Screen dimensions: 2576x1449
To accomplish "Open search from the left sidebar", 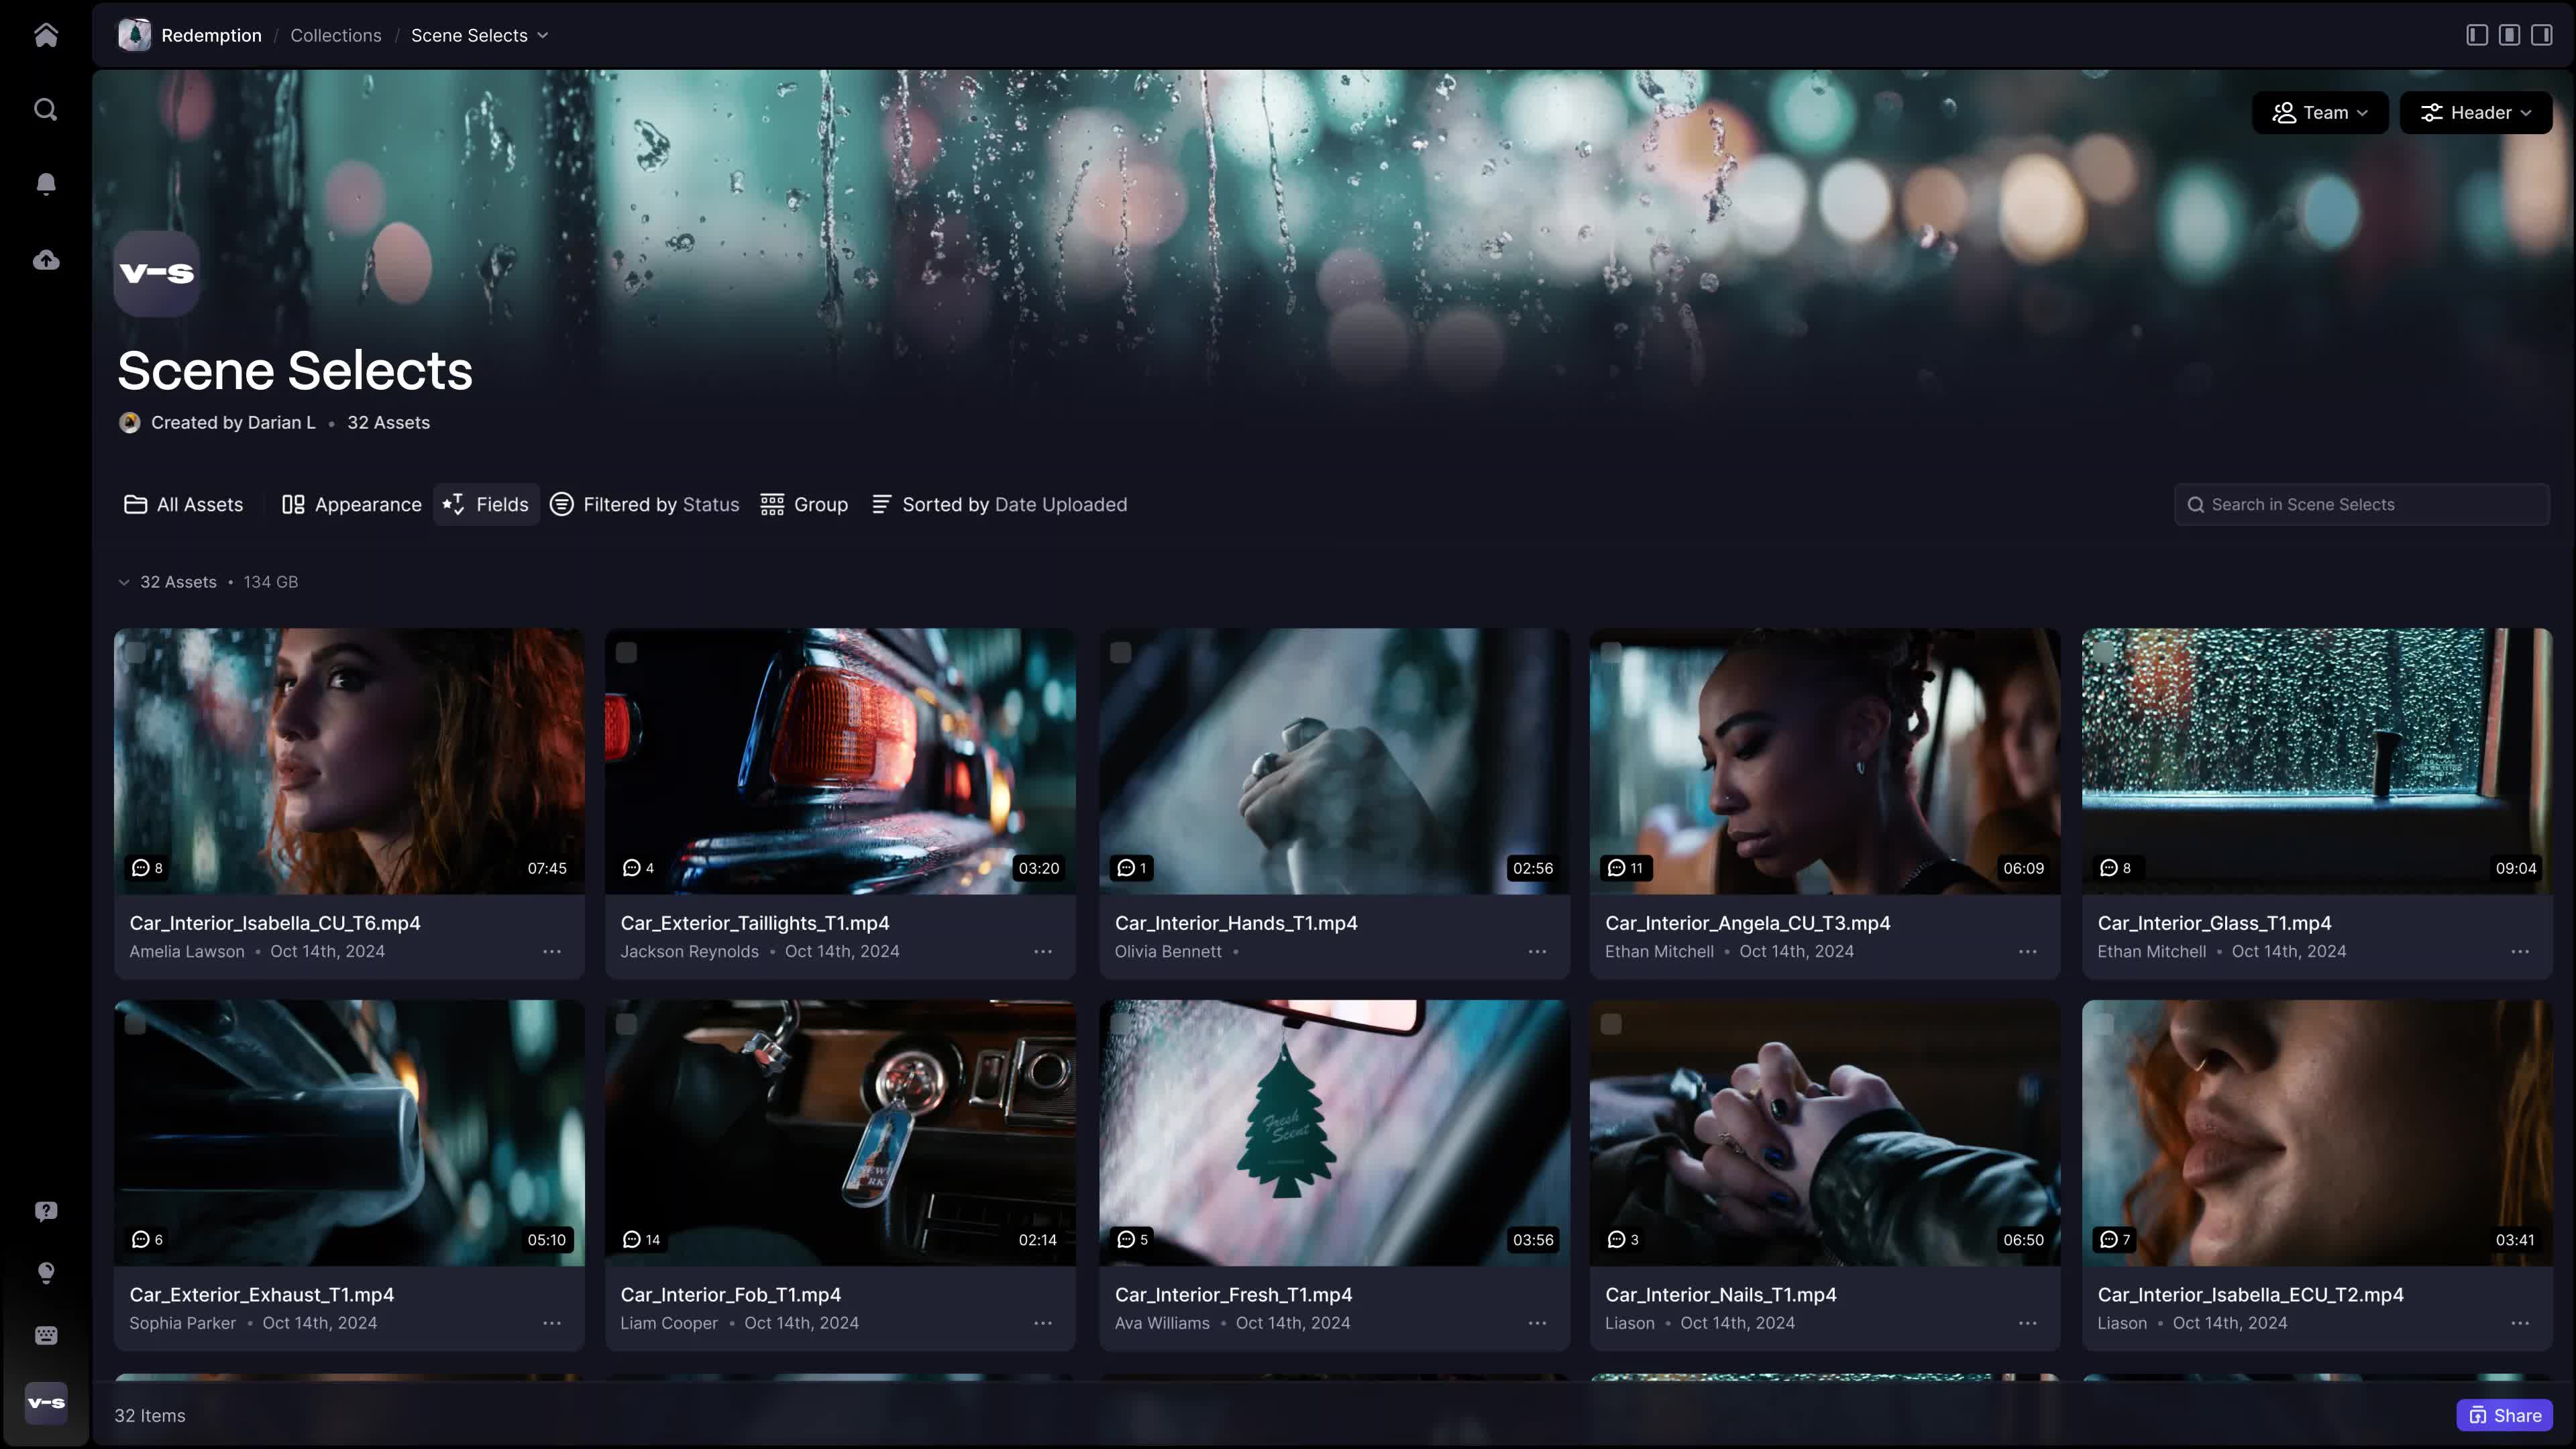I will coord(46,109).
